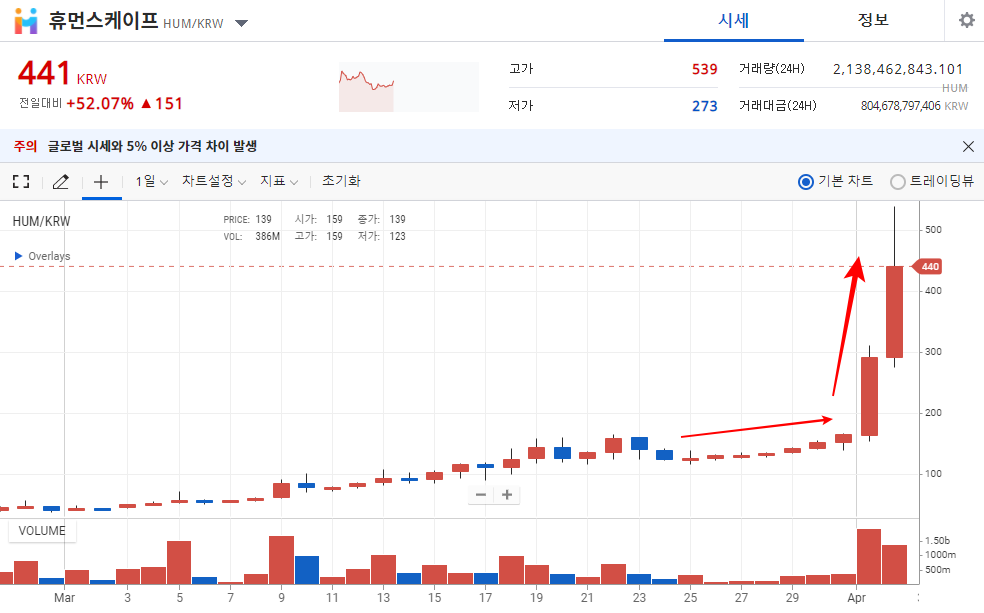Click the 거래대금 value 804,678,797,406 KRW

pyautogui.click(x=914, y=106)
